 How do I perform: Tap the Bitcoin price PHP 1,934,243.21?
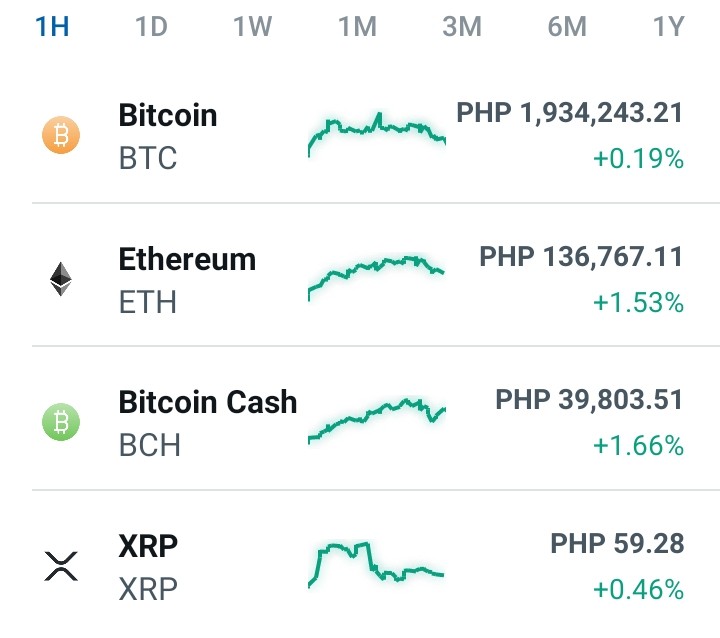(x=569, y=113)
